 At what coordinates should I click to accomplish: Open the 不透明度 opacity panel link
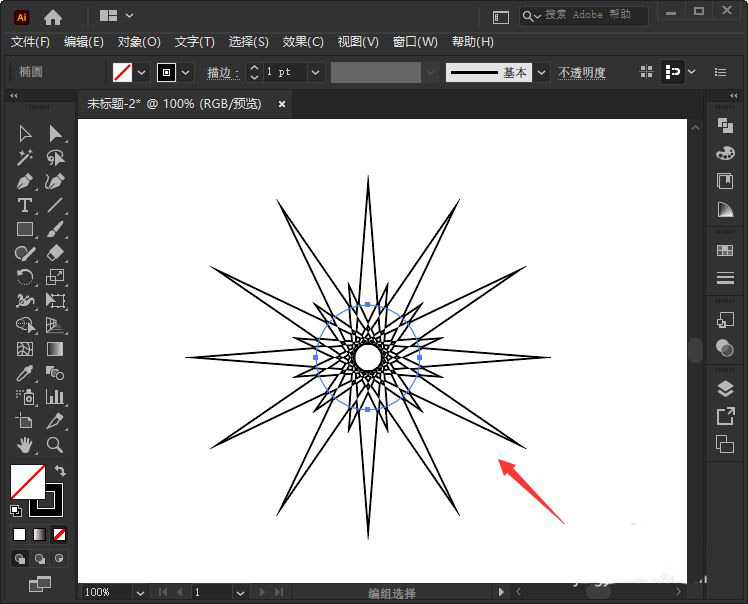pos(582,73)
